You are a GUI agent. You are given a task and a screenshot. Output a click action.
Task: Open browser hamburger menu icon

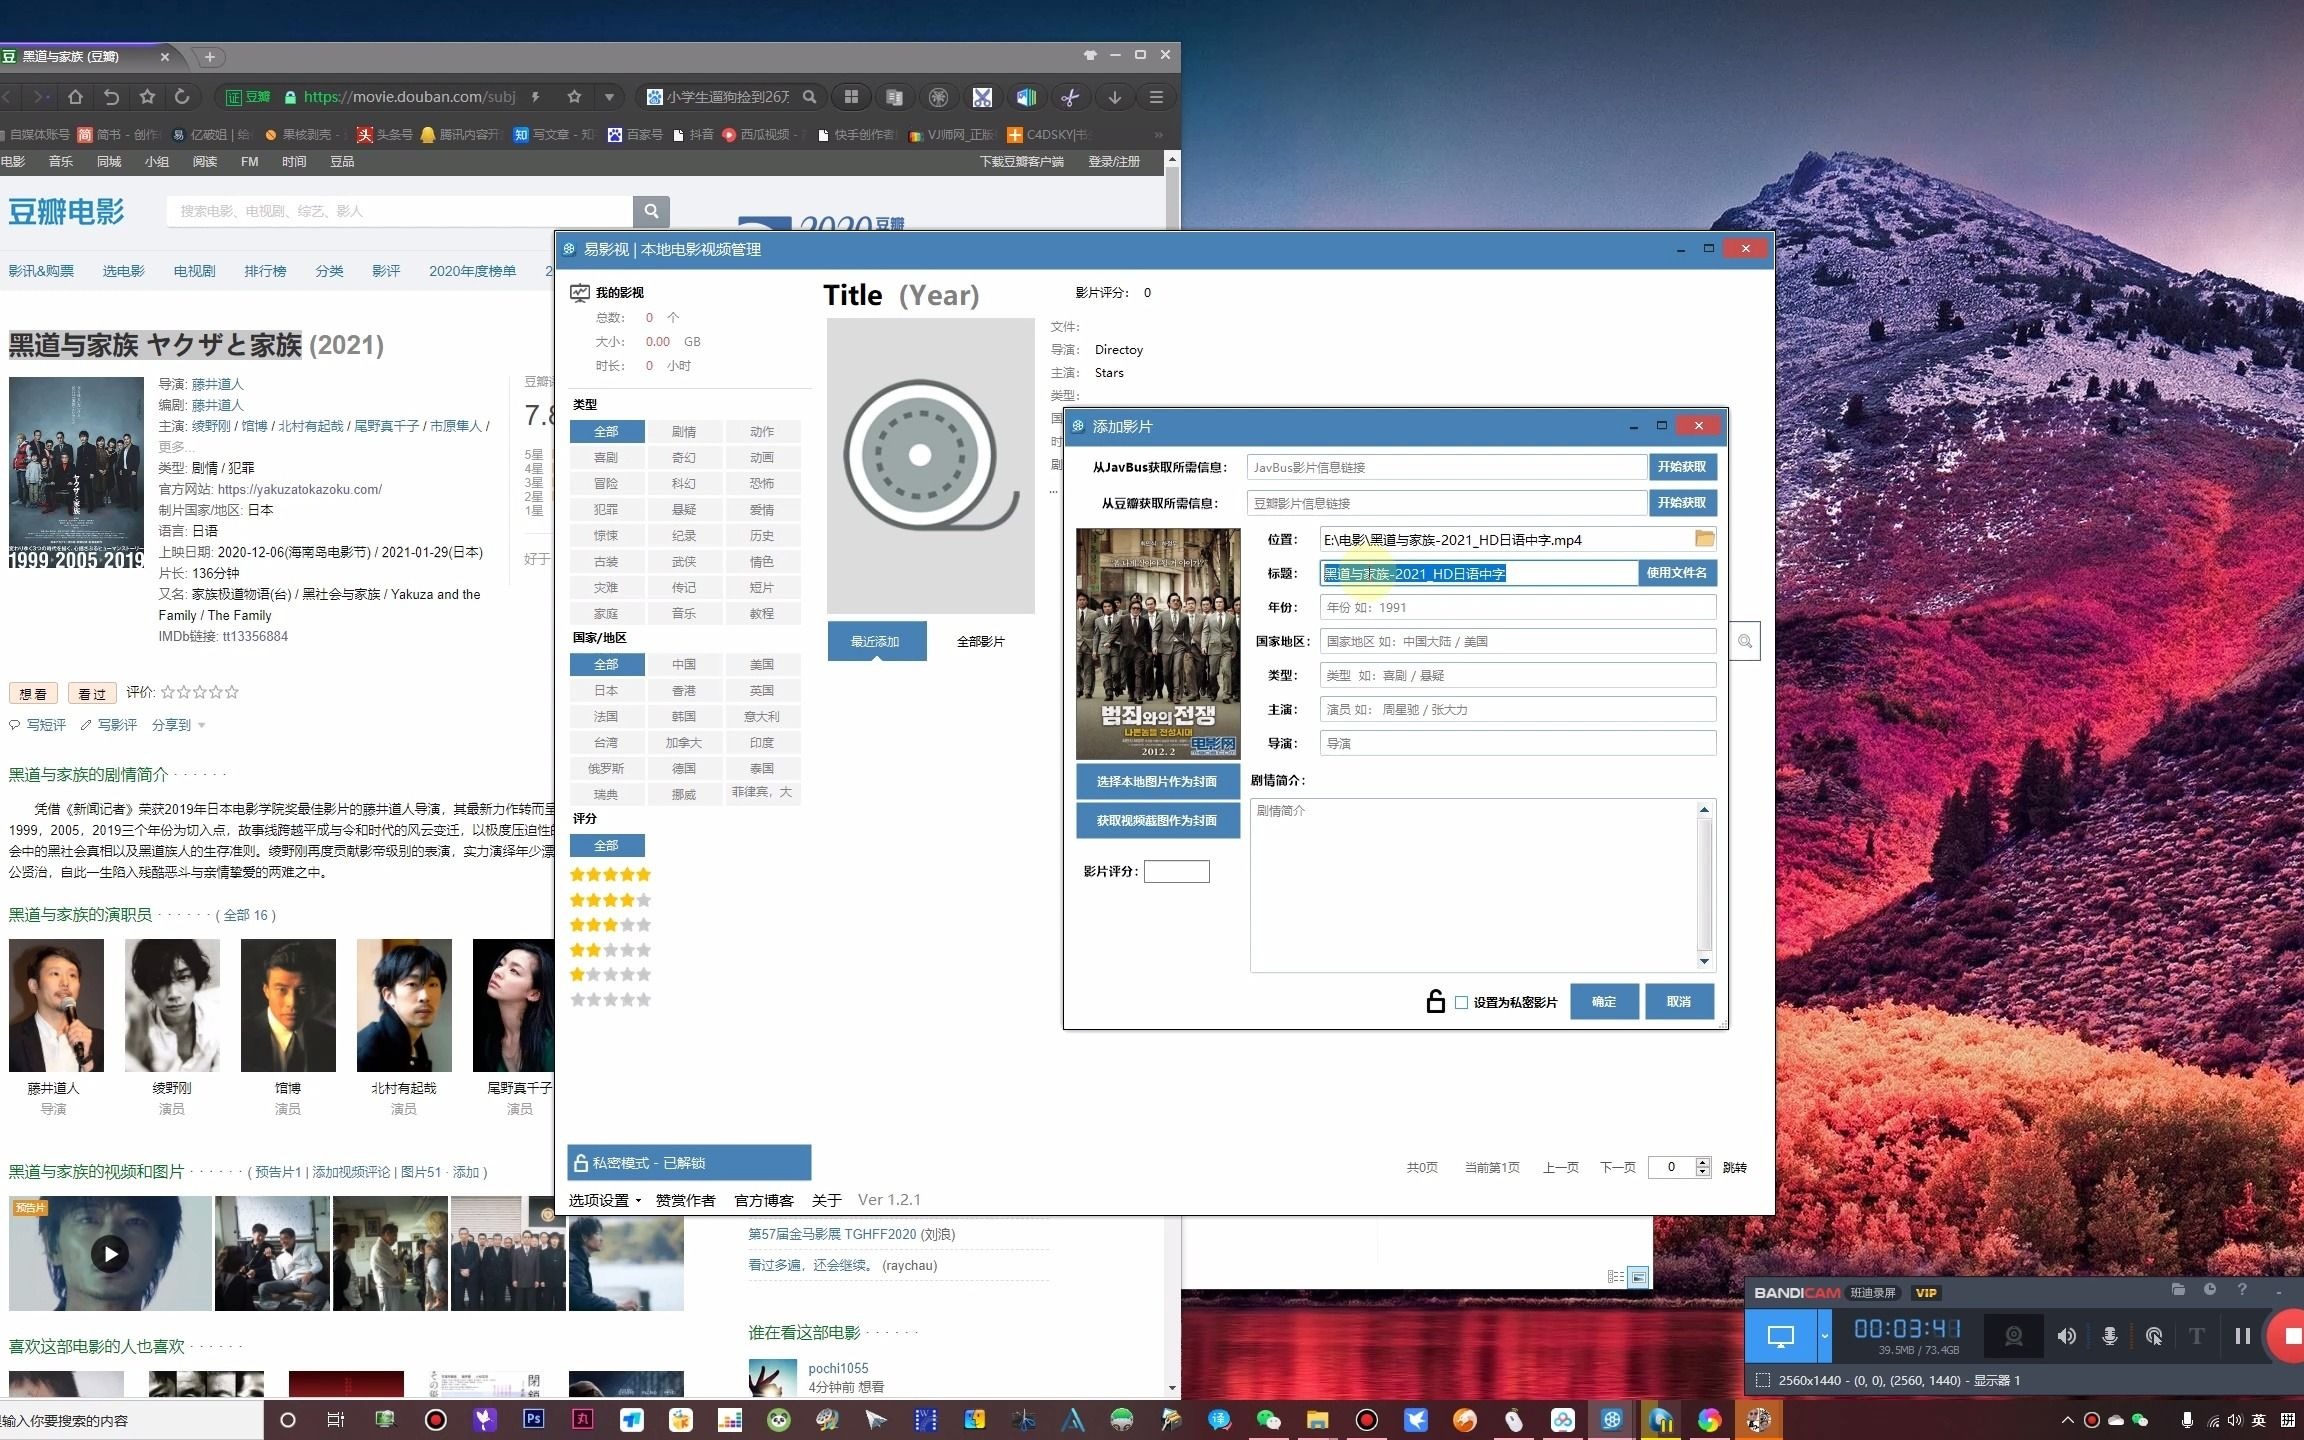(x=1156, y=97)
